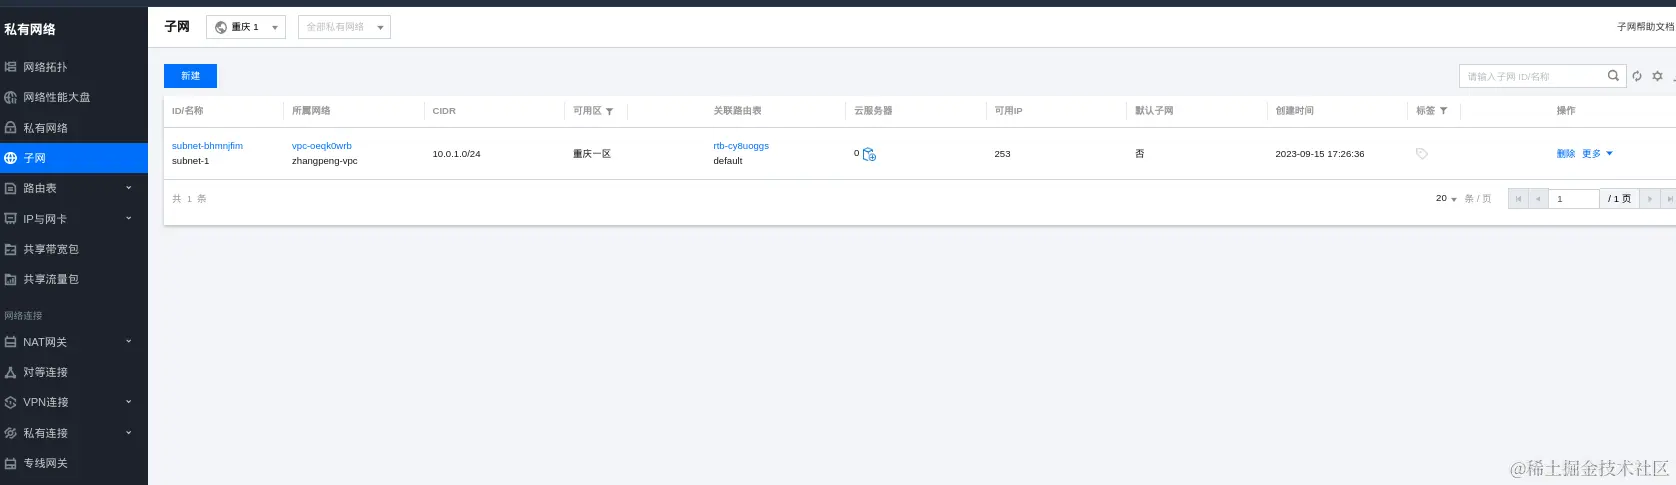
Task: Click the VPN连接 sidebar icon
Action: point(11,402)
